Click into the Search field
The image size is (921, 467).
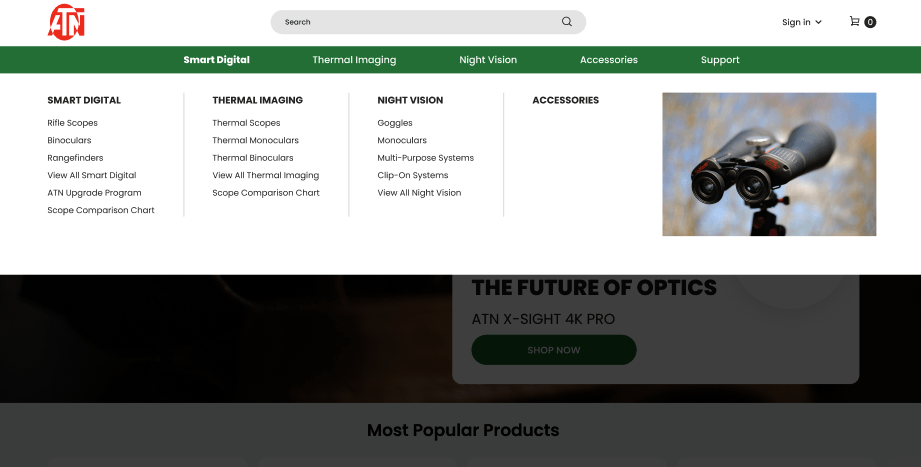click(428, 22)
